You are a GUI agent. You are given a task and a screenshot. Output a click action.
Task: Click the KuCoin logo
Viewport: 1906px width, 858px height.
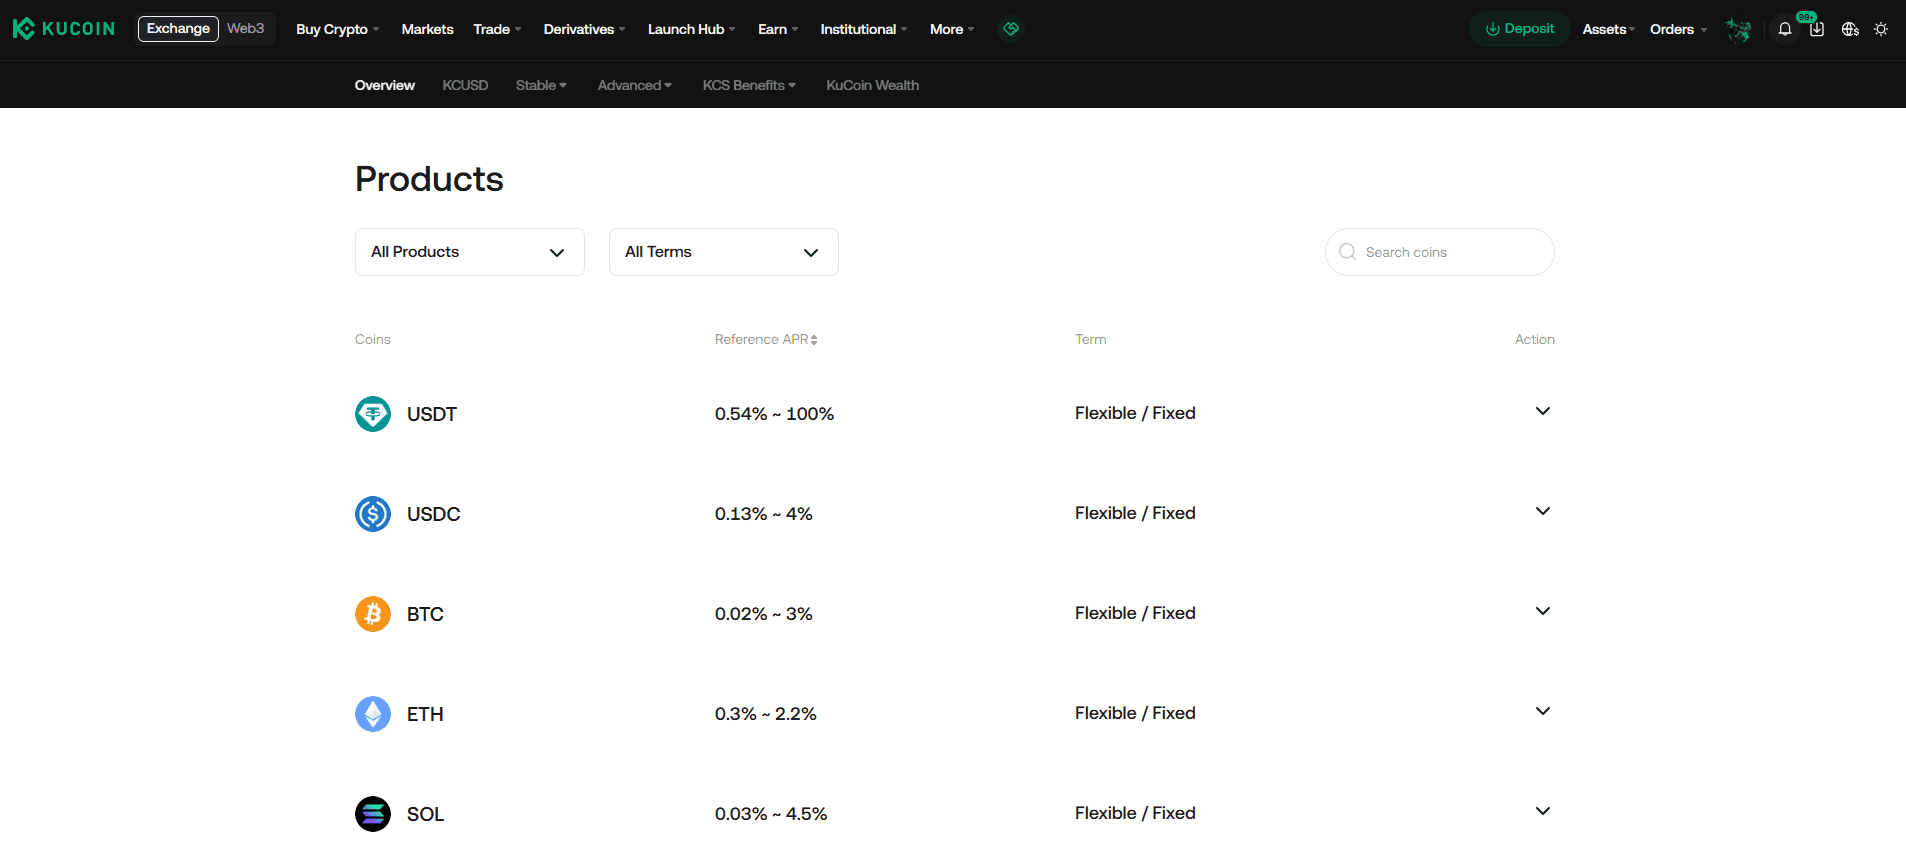[x=64, y=29]
